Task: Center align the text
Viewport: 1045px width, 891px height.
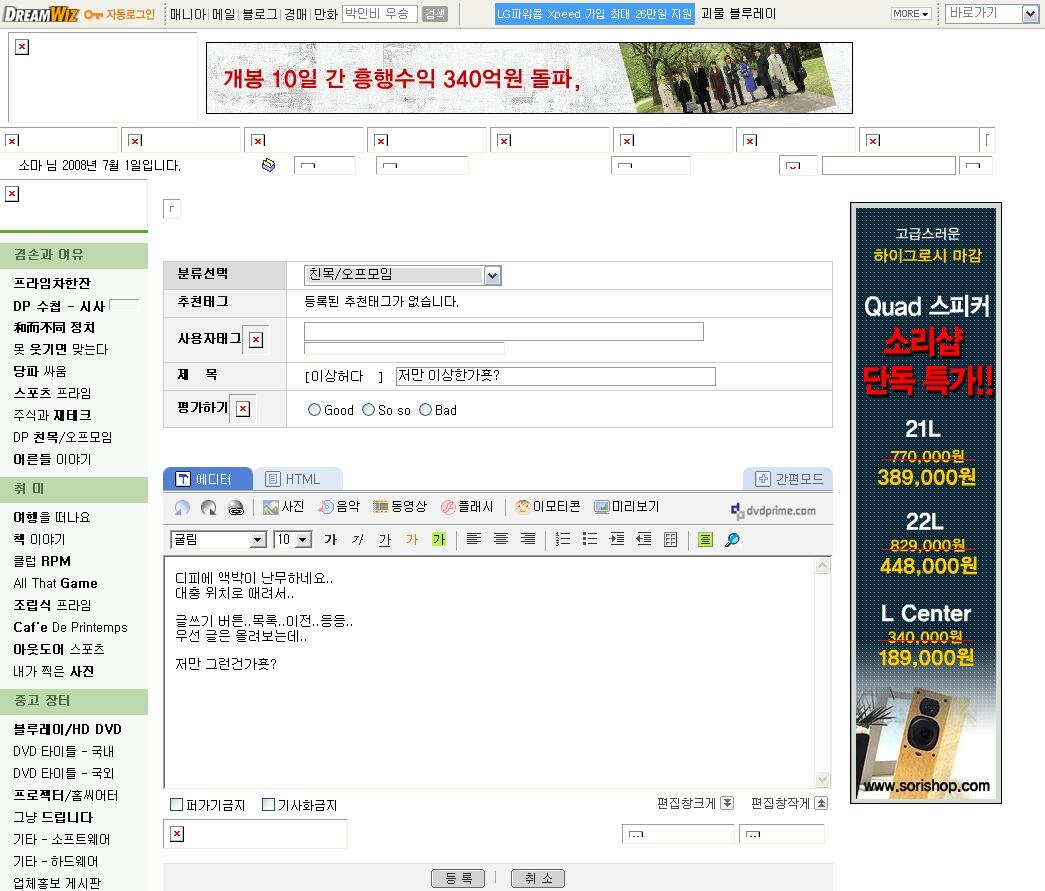Action: [x=501, y=540]
